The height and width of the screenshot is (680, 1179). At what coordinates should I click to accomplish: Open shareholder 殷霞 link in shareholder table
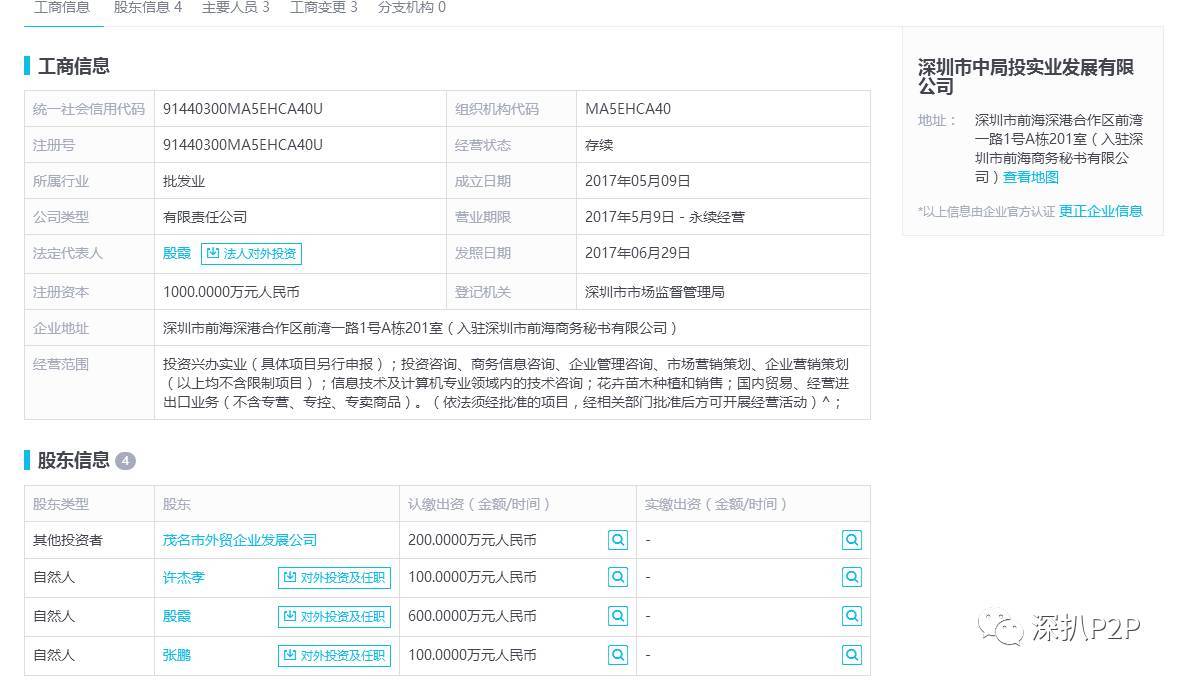tap(177, 616)
